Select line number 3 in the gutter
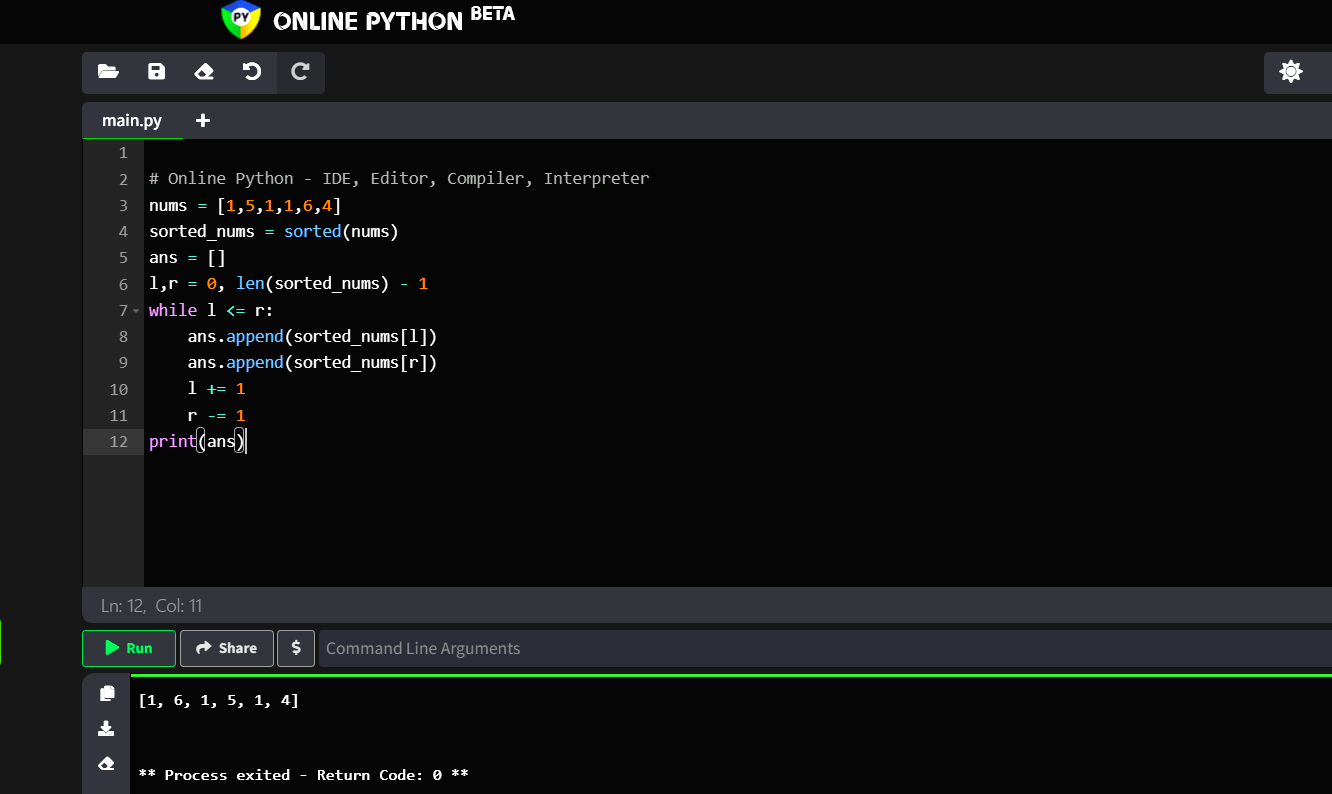The width and height of the screenshot is (1332, 794). tap(123, 205)
